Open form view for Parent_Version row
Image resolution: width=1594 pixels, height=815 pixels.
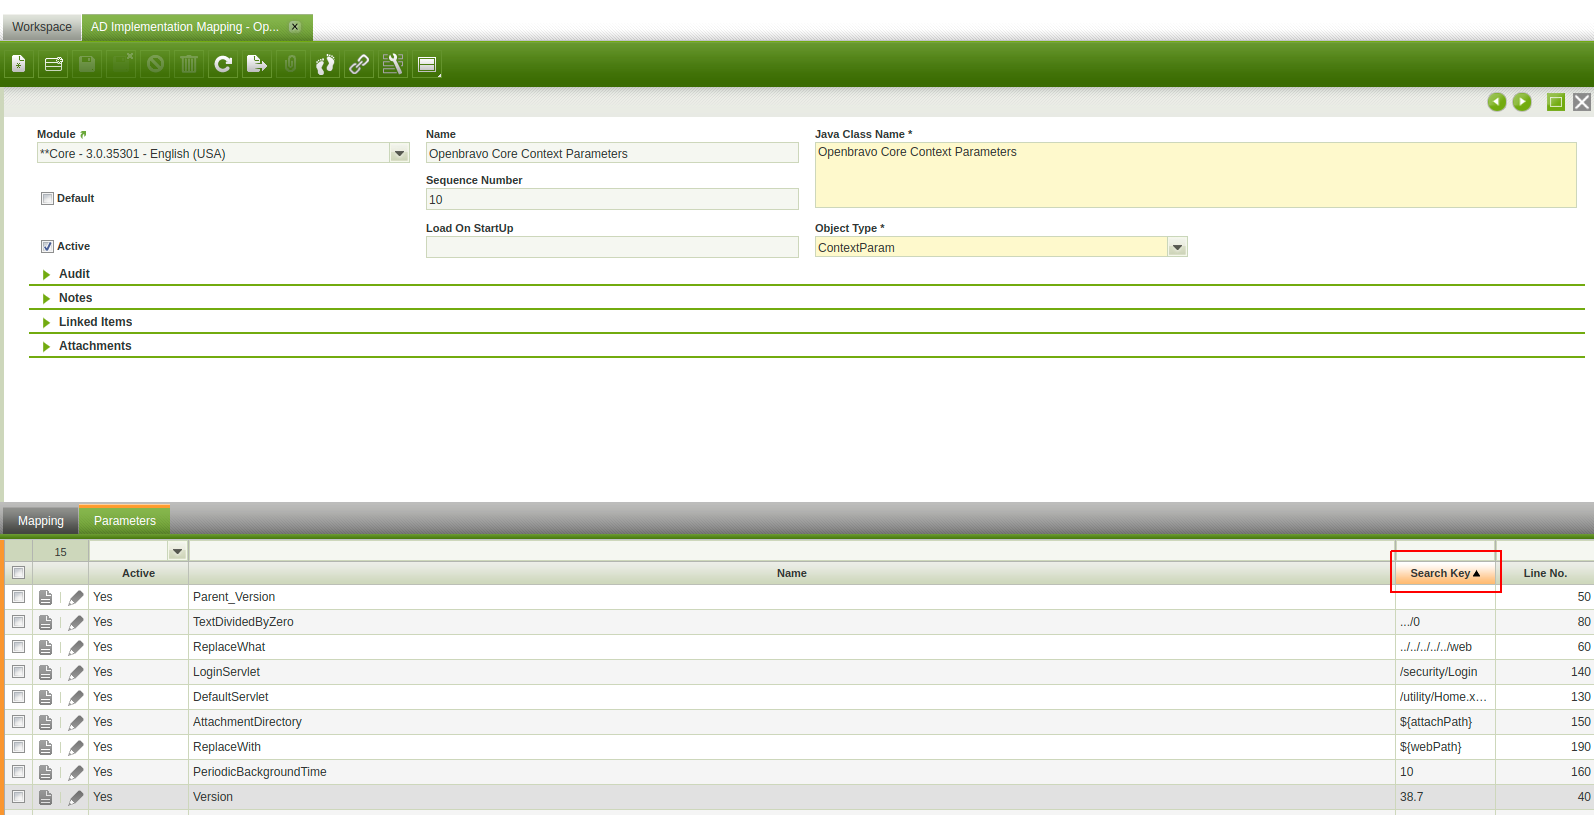[x=46, y=597]
